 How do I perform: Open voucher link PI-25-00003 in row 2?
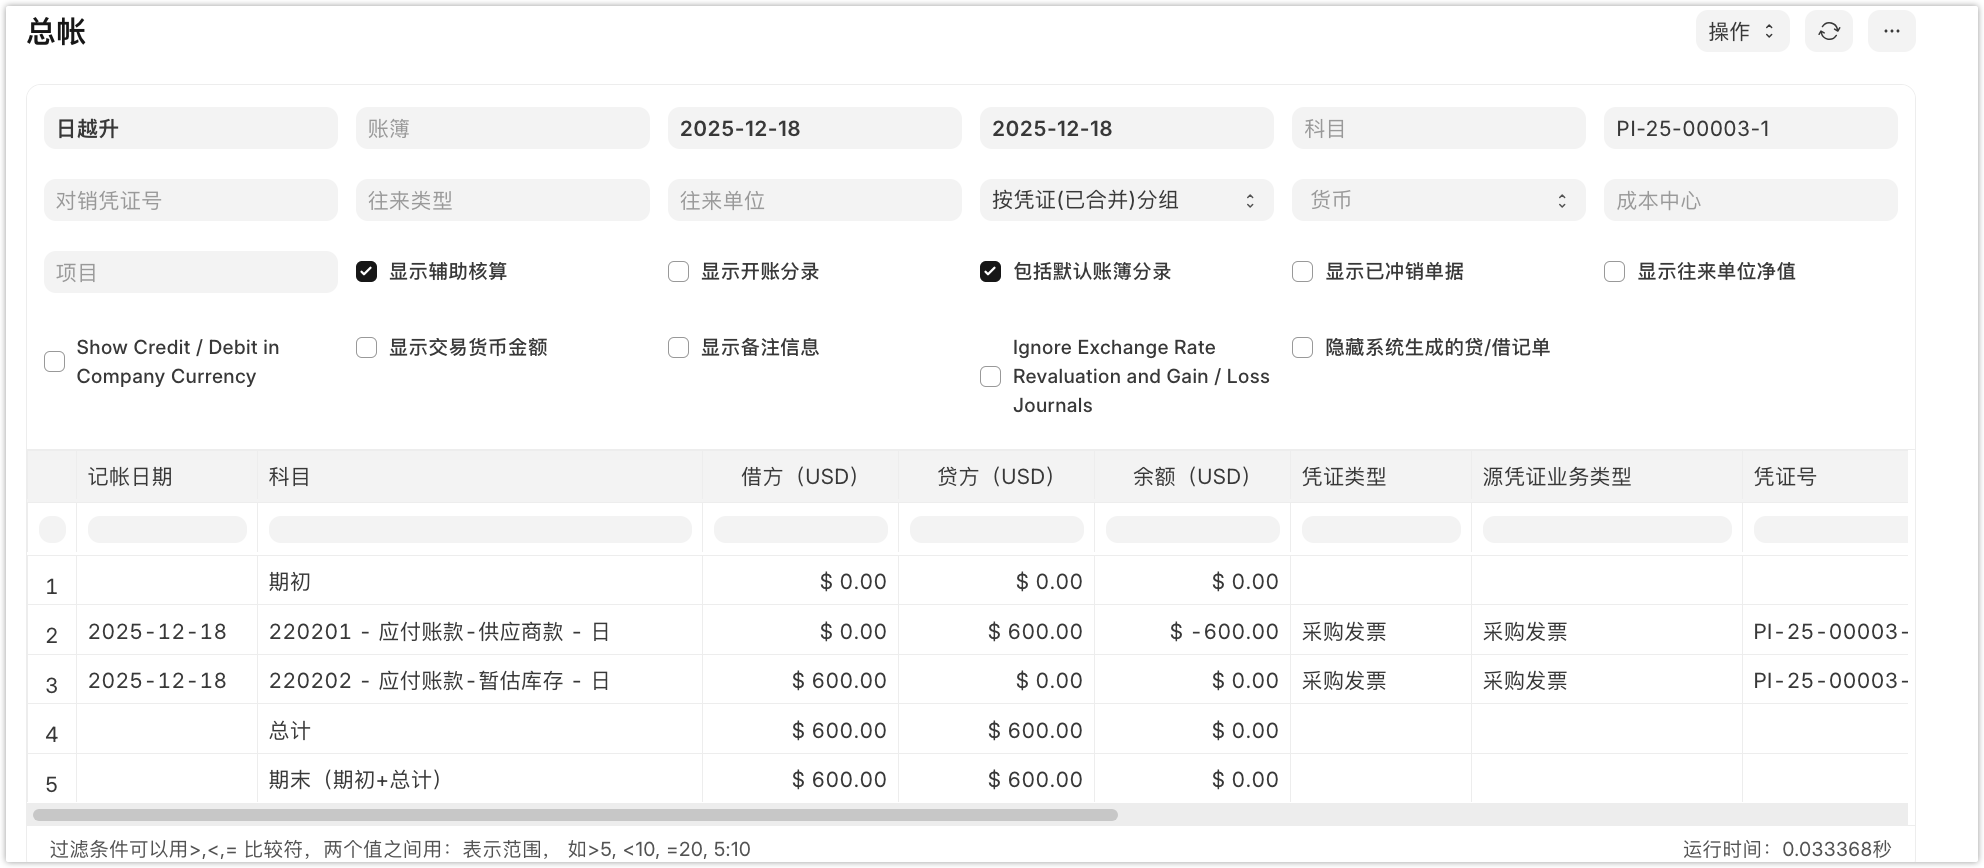coord(1828,632)
